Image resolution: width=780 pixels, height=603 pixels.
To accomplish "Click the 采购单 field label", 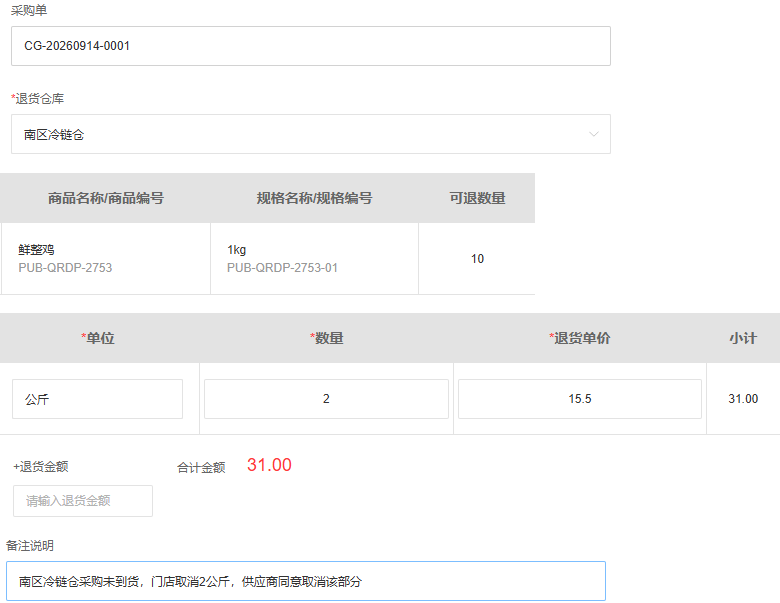I will coord(29,10).
